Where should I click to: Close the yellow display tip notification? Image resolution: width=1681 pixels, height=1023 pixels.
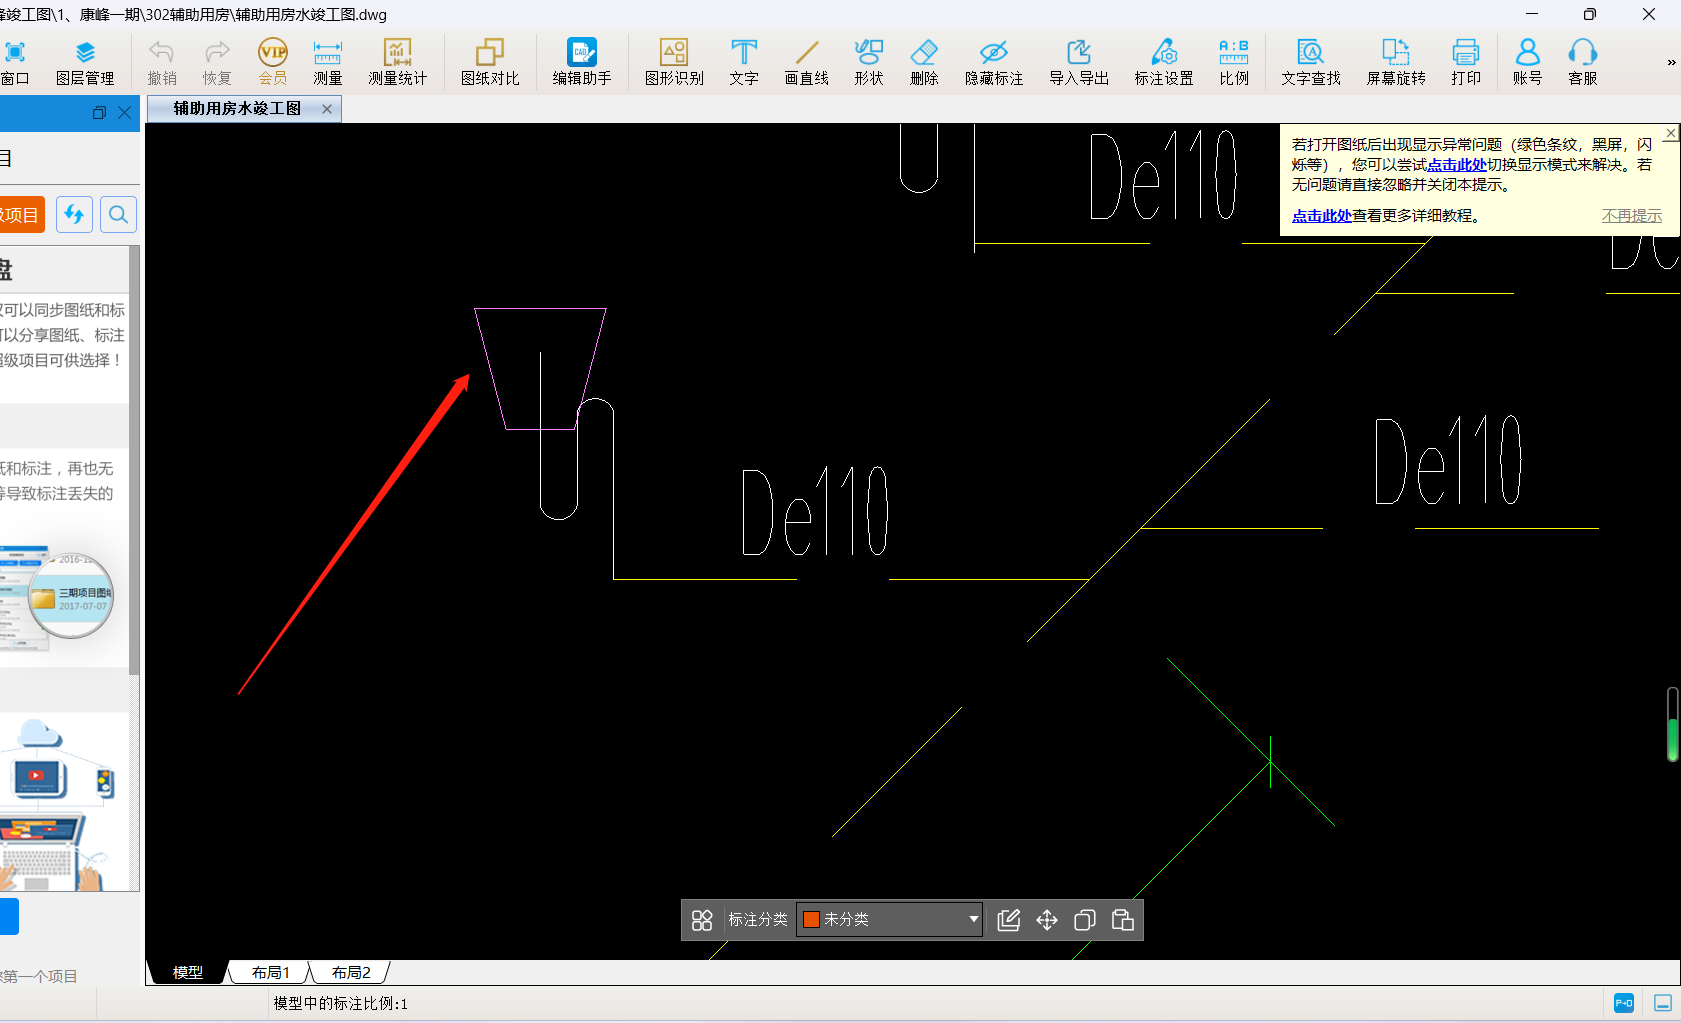pos(1671,133)
